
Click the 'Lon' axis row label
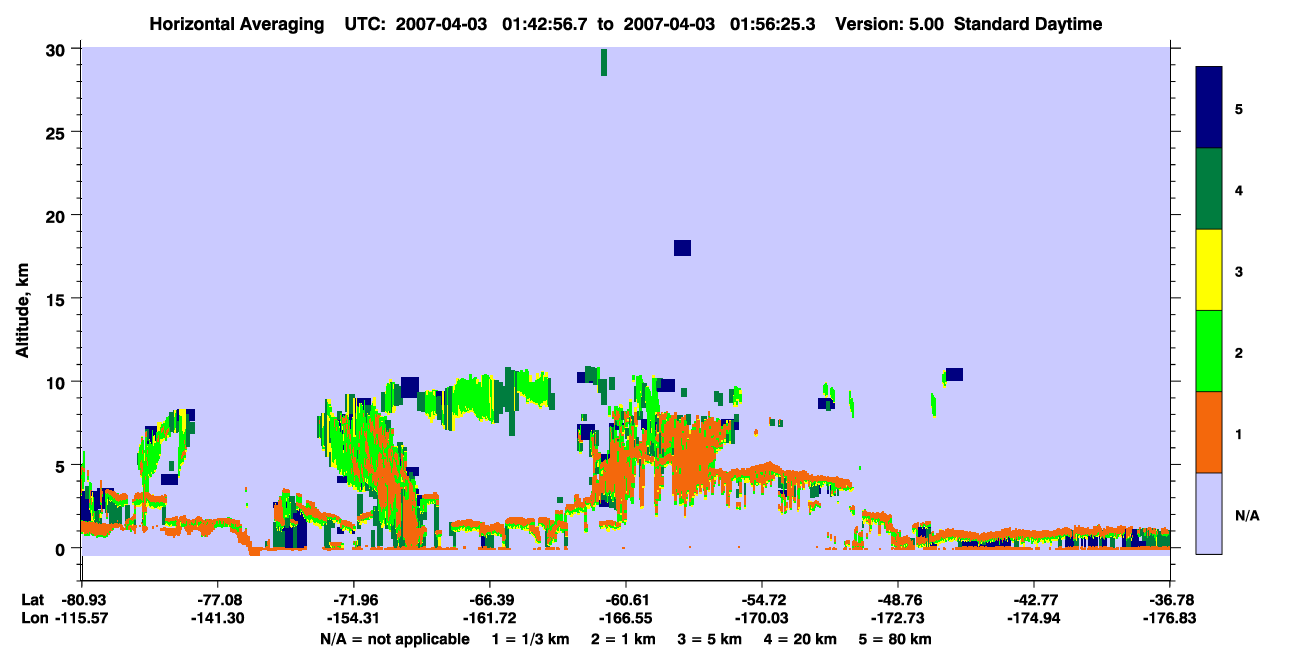coord(33,618)
